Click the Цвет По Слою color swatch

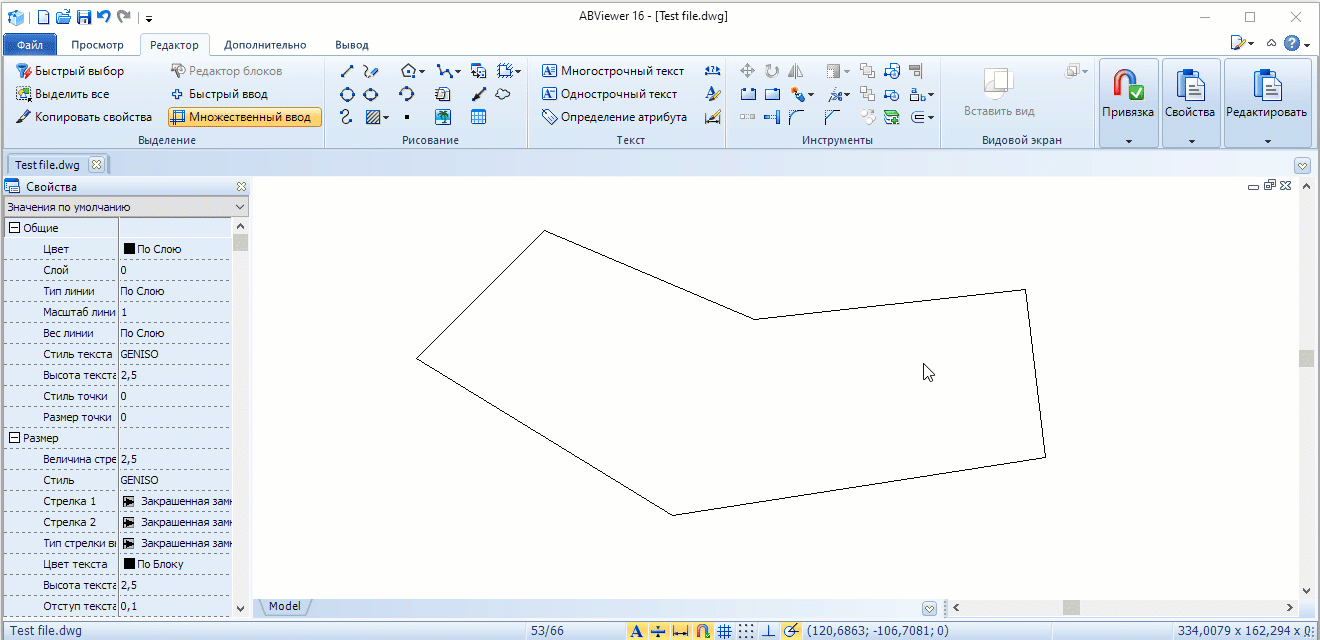[129, 249]
